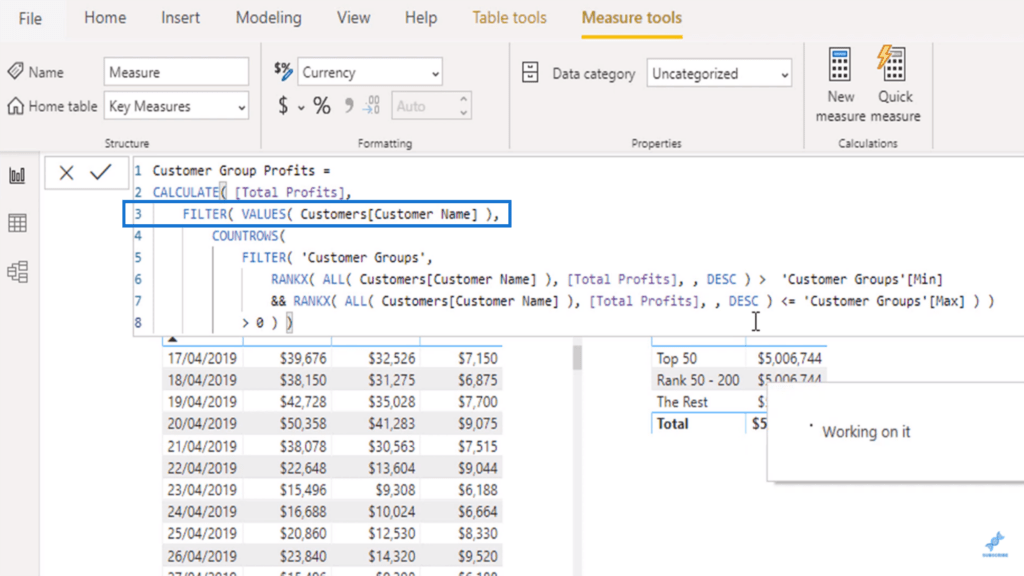Click the $5,006,744 value for Top 50
The height and width of the screenshot is (576, 1024).
(789, 359)
